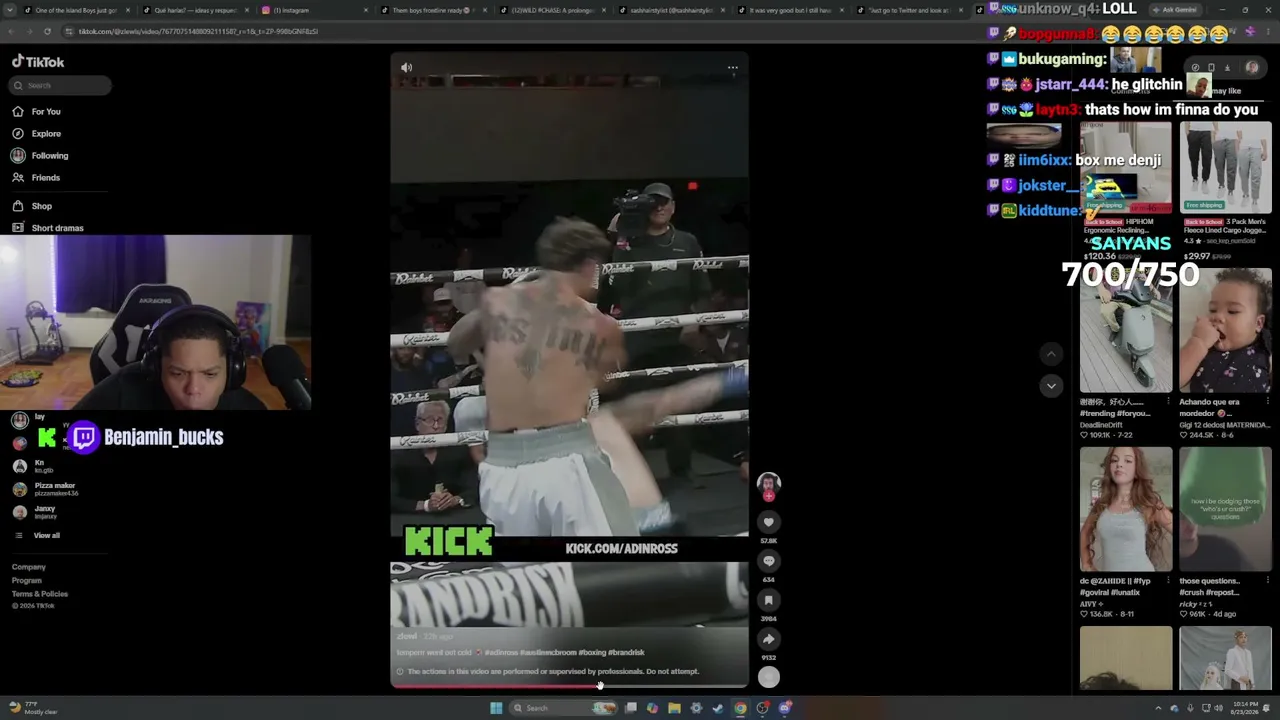Open options for 'Achando que era' video
This screenshot has width=1280, height=720.
pyautogui.click(x=1268, y=402)
